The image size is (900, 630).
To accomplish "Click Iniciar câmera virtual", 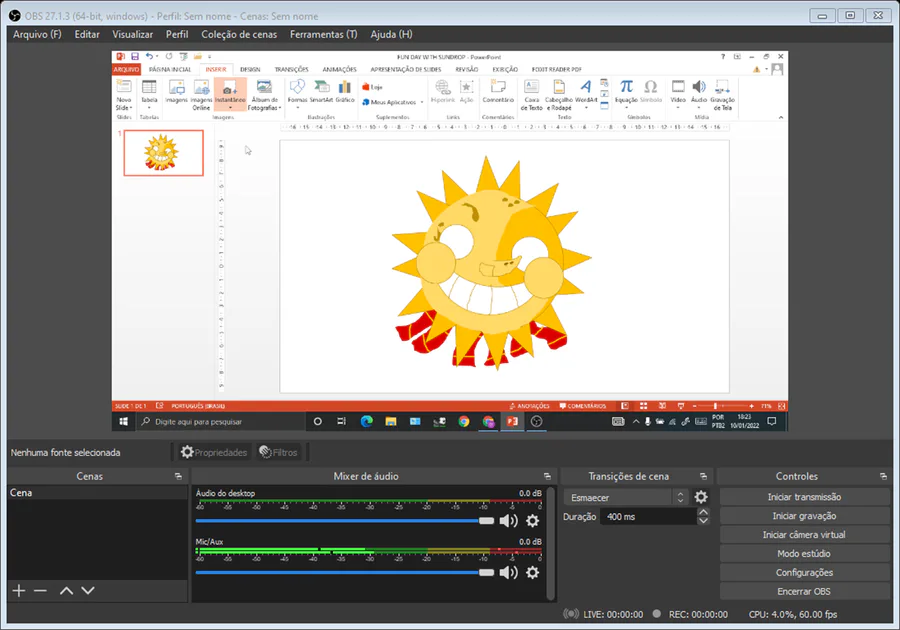I will coord(804,535).
